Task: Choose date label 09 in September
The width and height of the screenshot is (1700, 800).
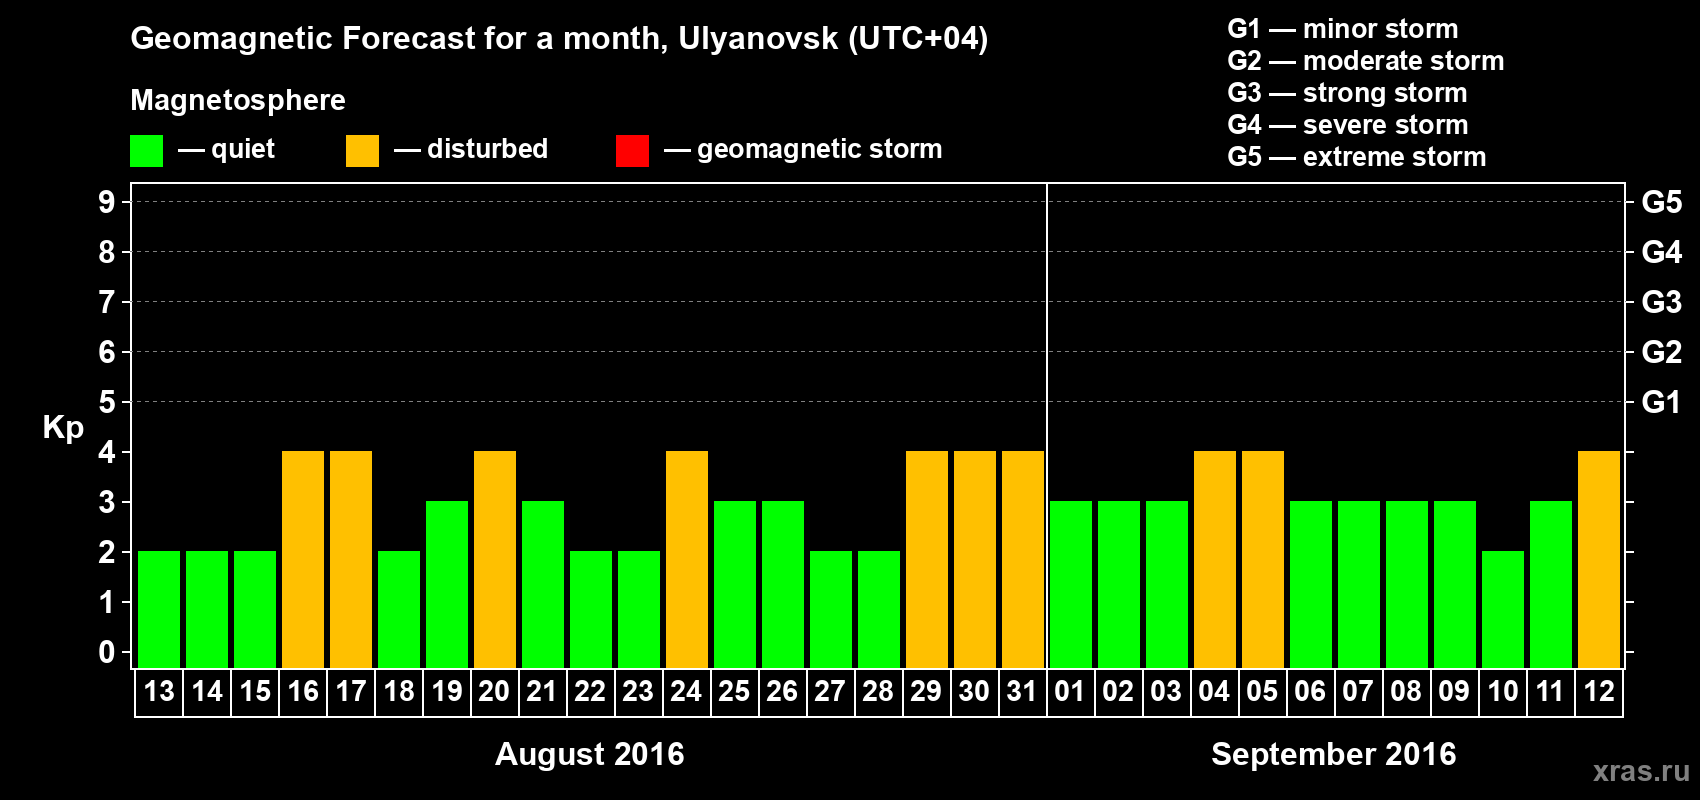Action: tap(1454, 692)
